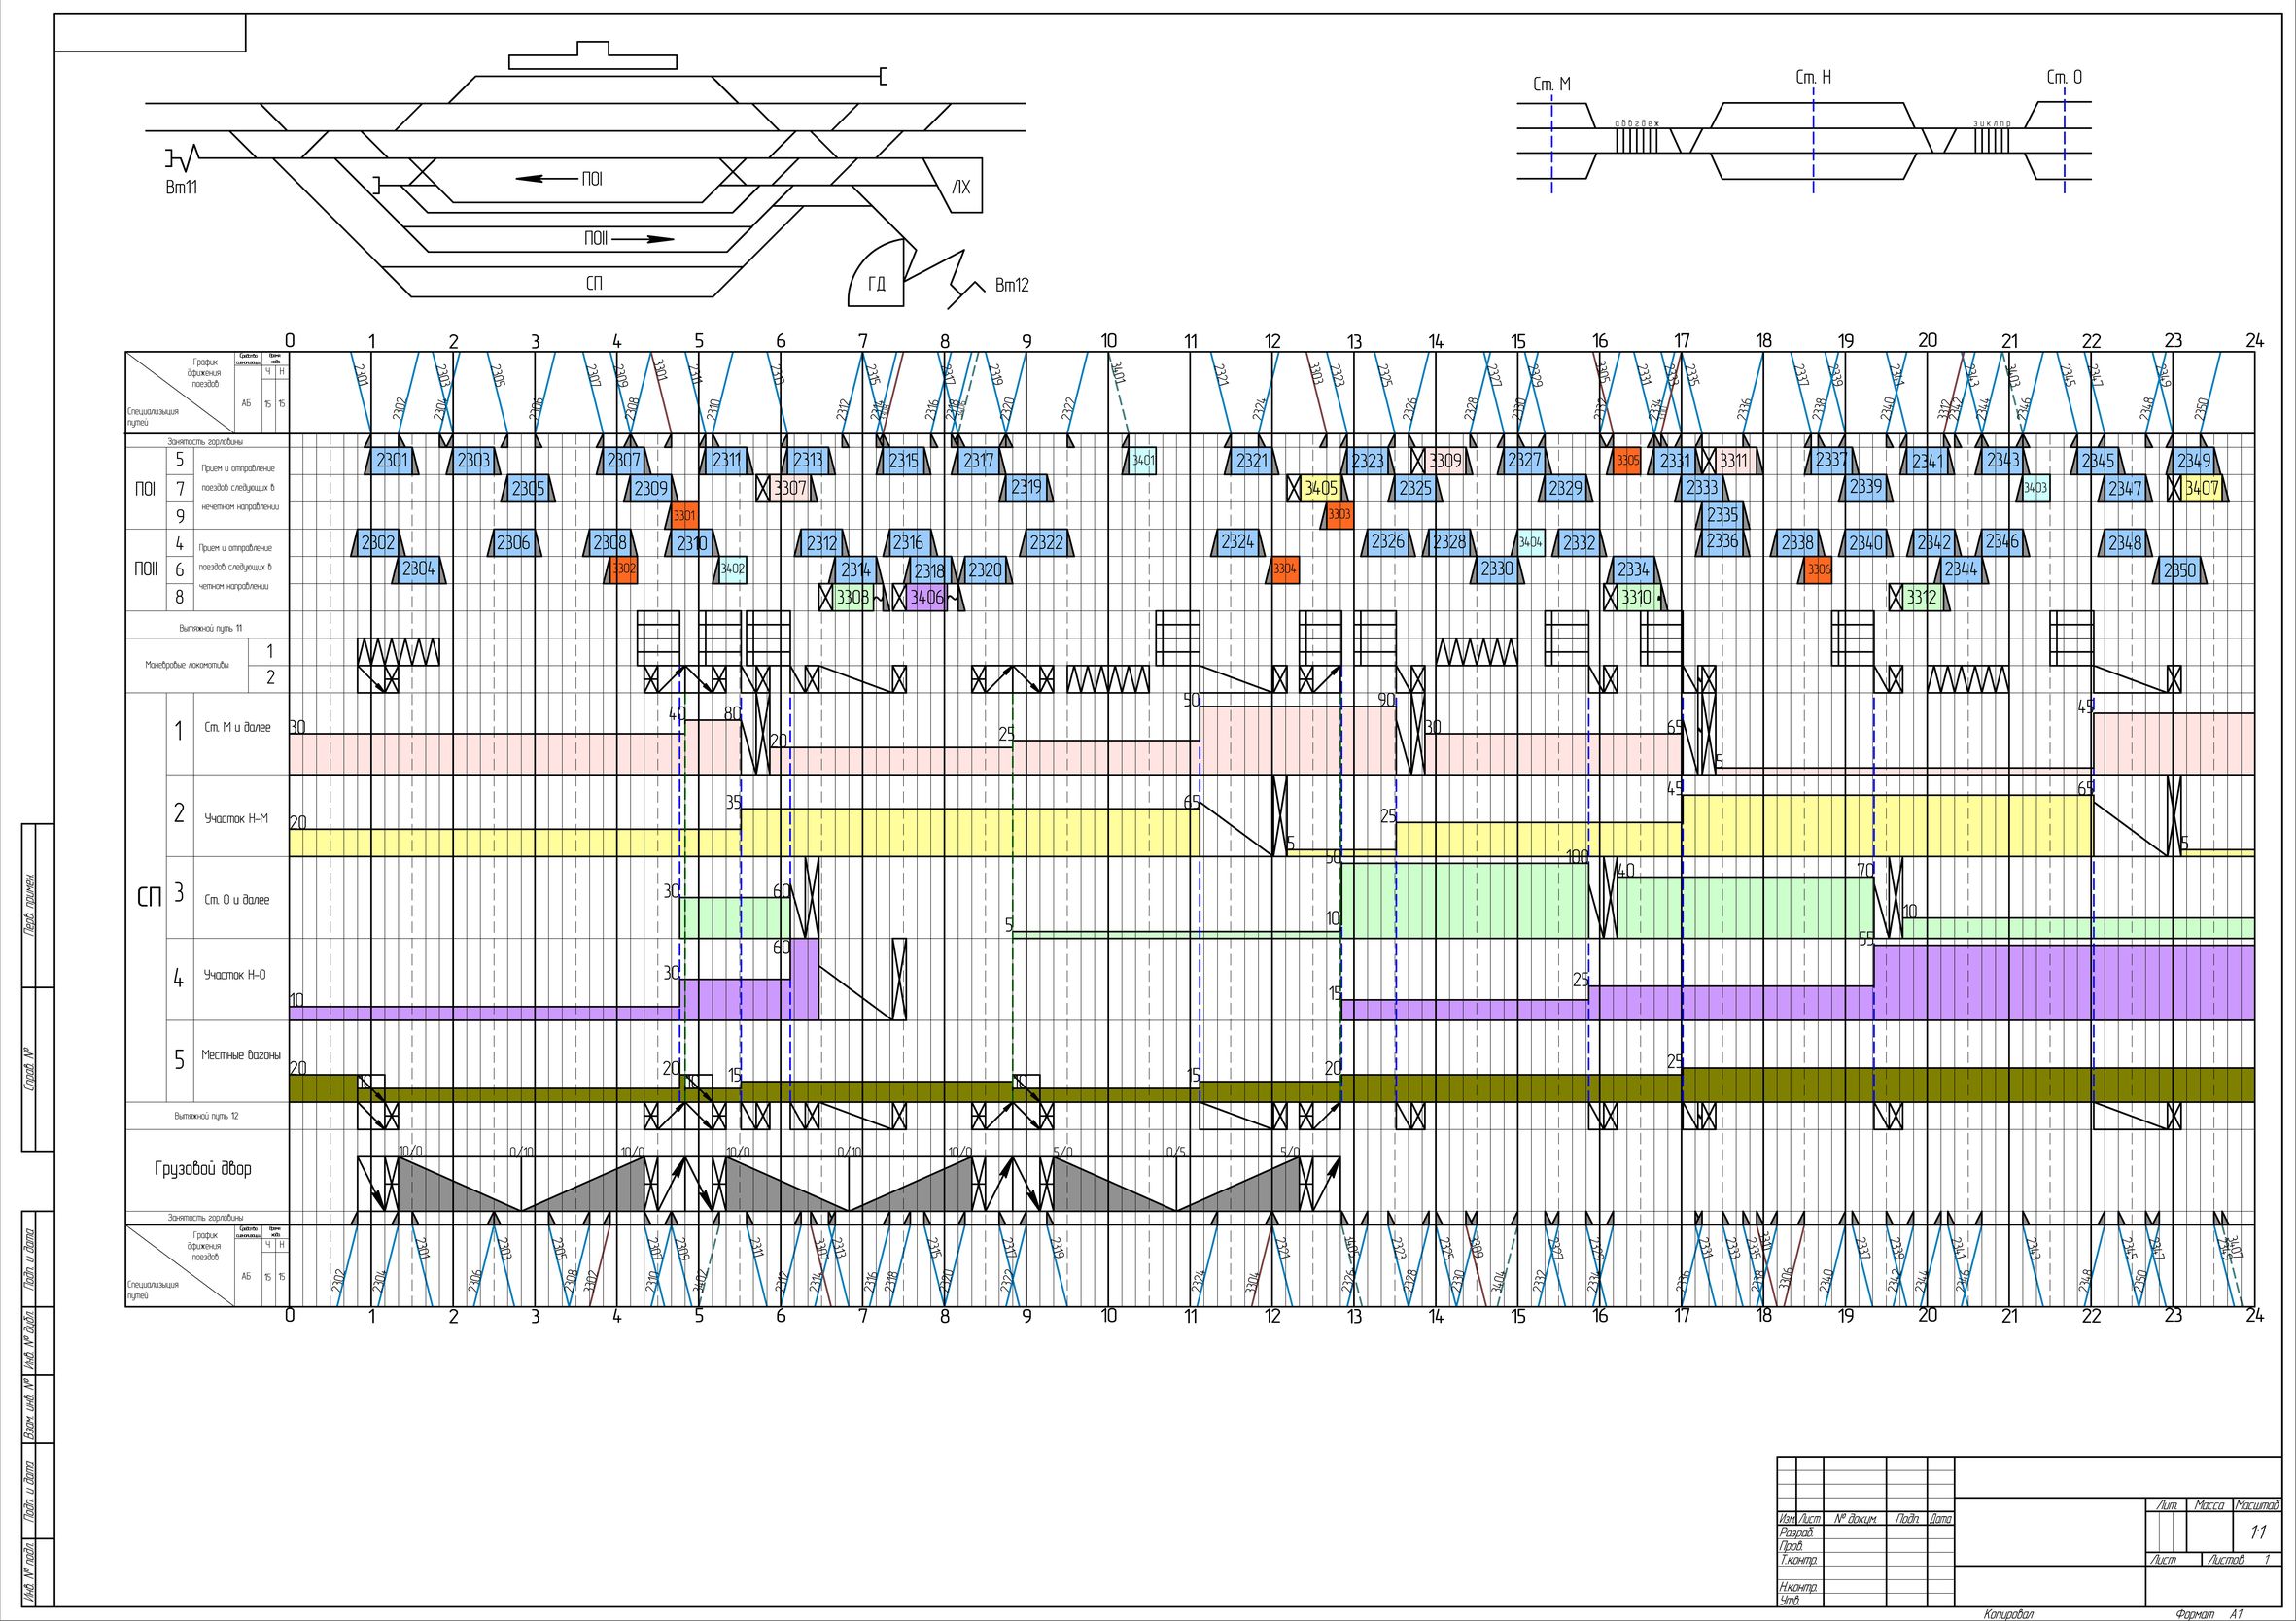The image size is (2296, 1621).
Task: Click the Масштаб header in the title block
Action: click(2257, 1504)
